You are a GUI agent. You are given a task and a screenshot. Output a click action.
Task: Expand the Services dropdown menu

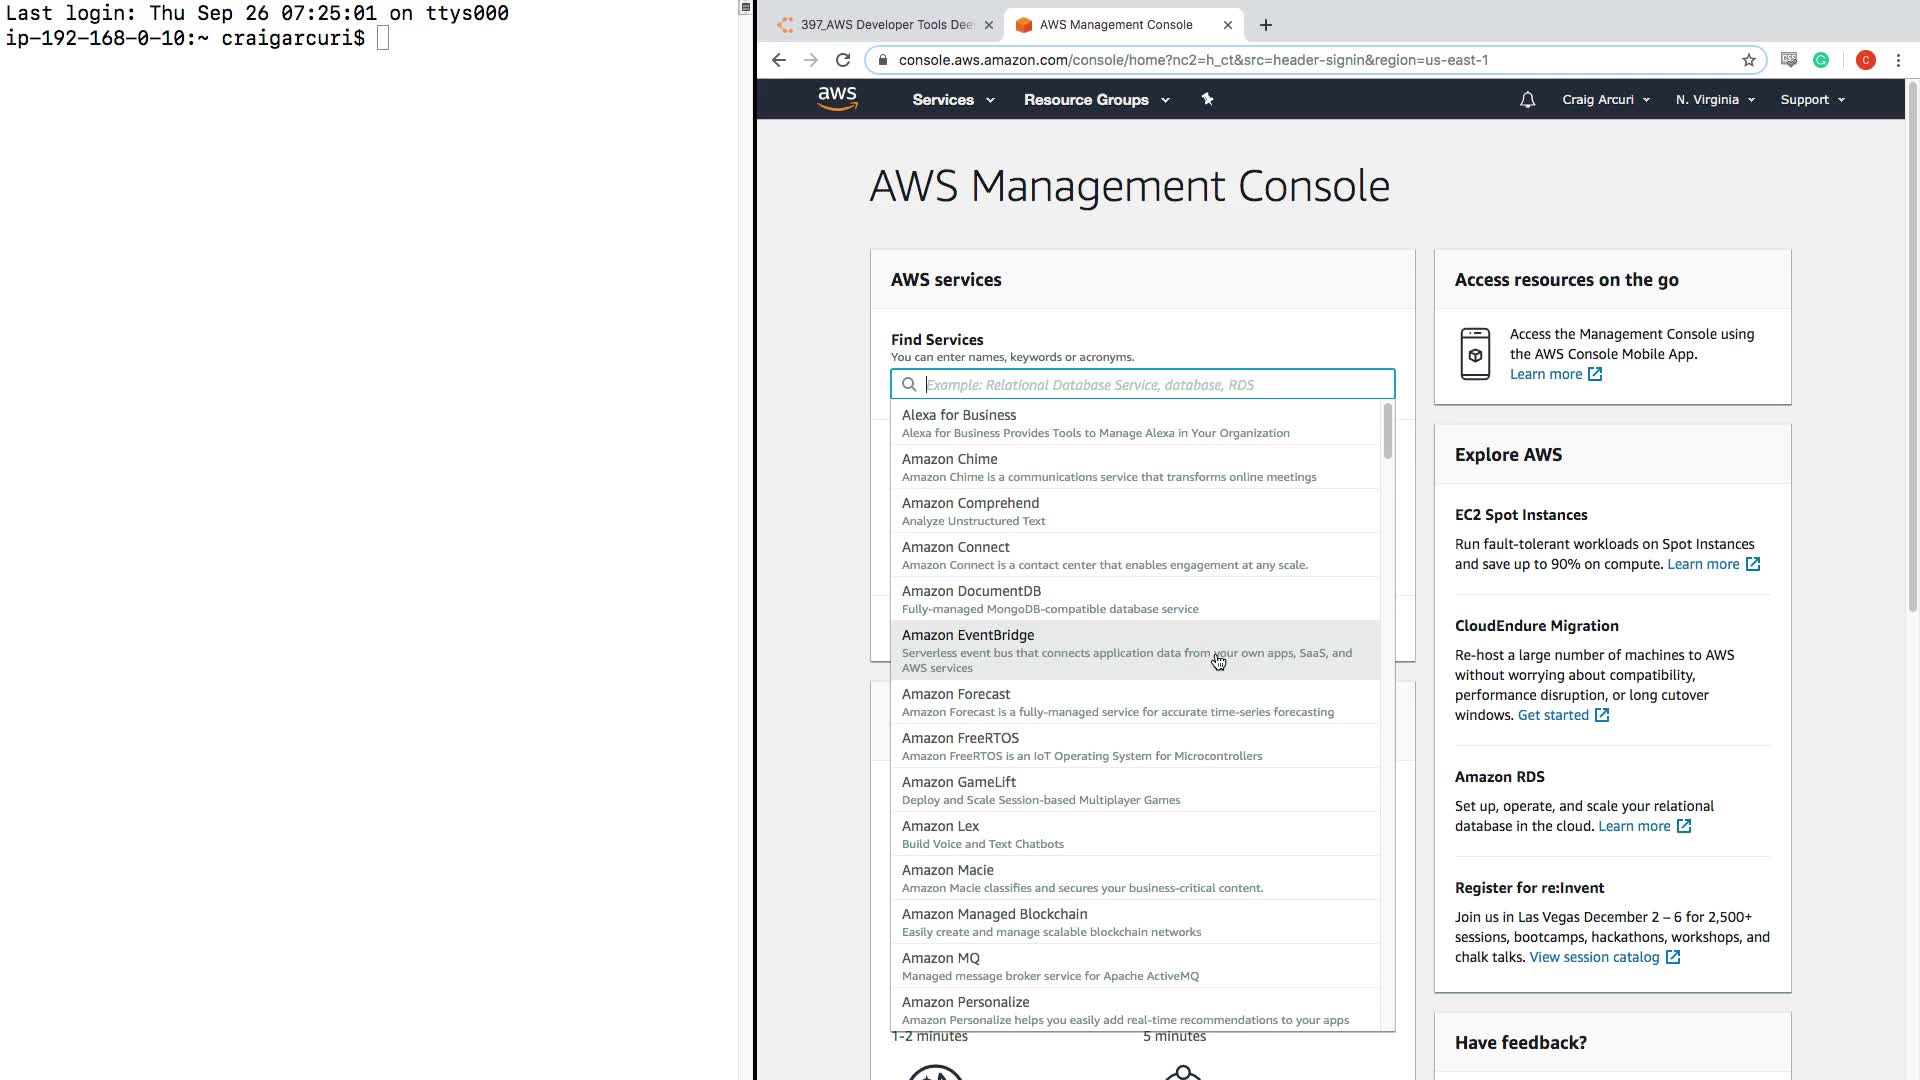pos(952,100)
